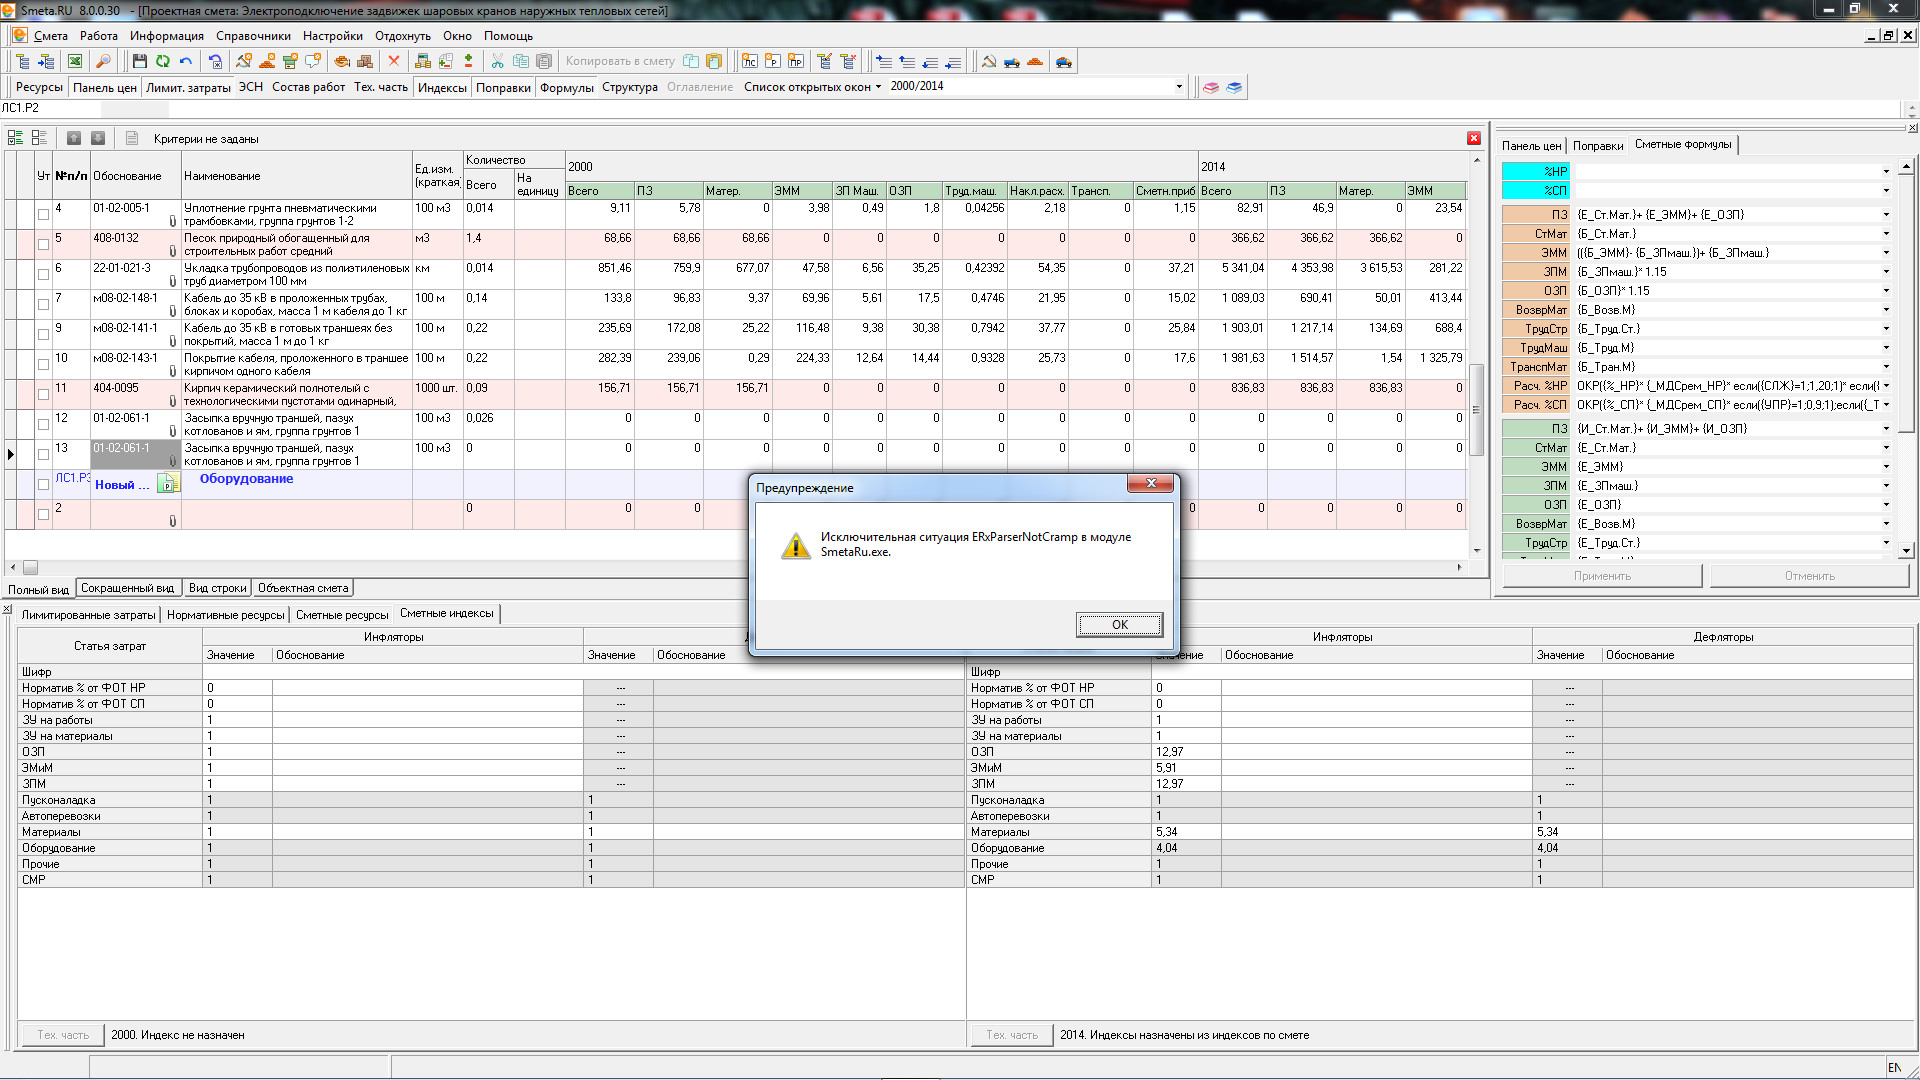Toggle checkbox for row 5 Песок природный
Image resolution: width=1920 pixels, height=1080 pixels.
tap(43, 244)
